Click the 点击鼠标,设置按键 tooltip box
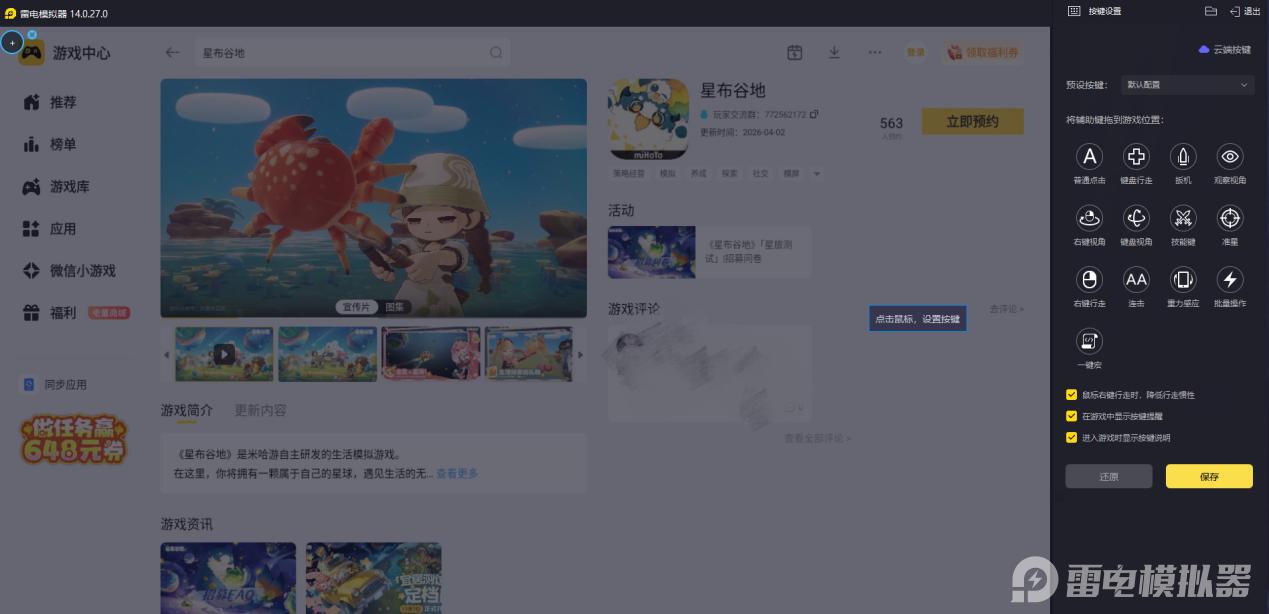This screenshot has height=614, width=1269. point(917,319)
